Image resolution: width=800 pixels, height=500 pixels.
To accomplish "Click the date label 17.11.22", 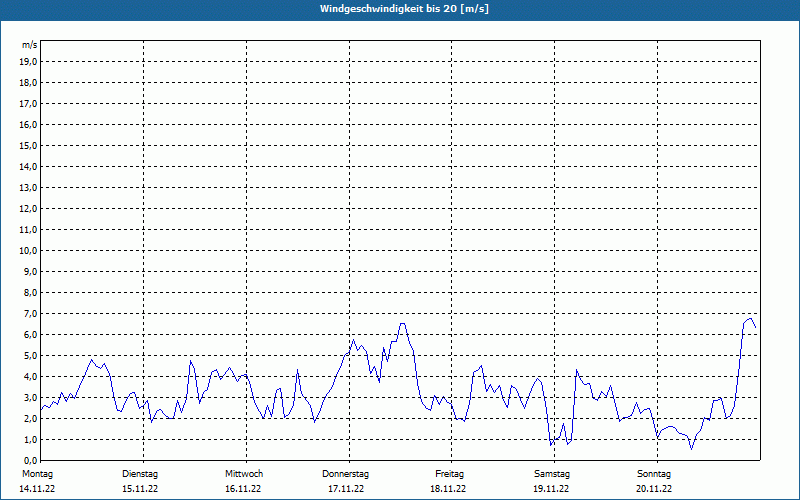I will tap(346, 489).
